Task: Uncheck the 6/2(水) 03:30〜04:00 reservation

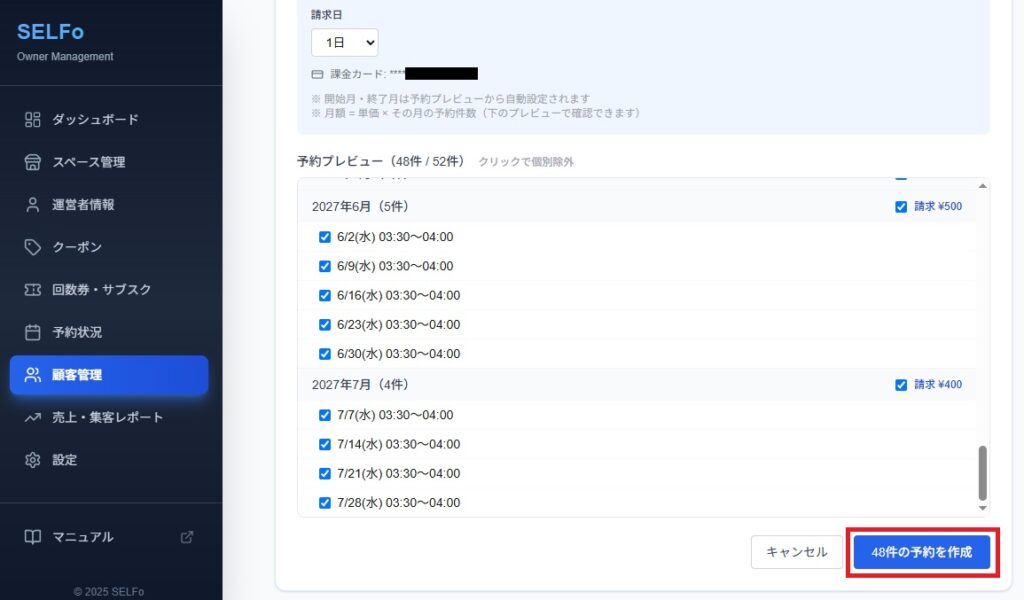Action: point(325,237)
